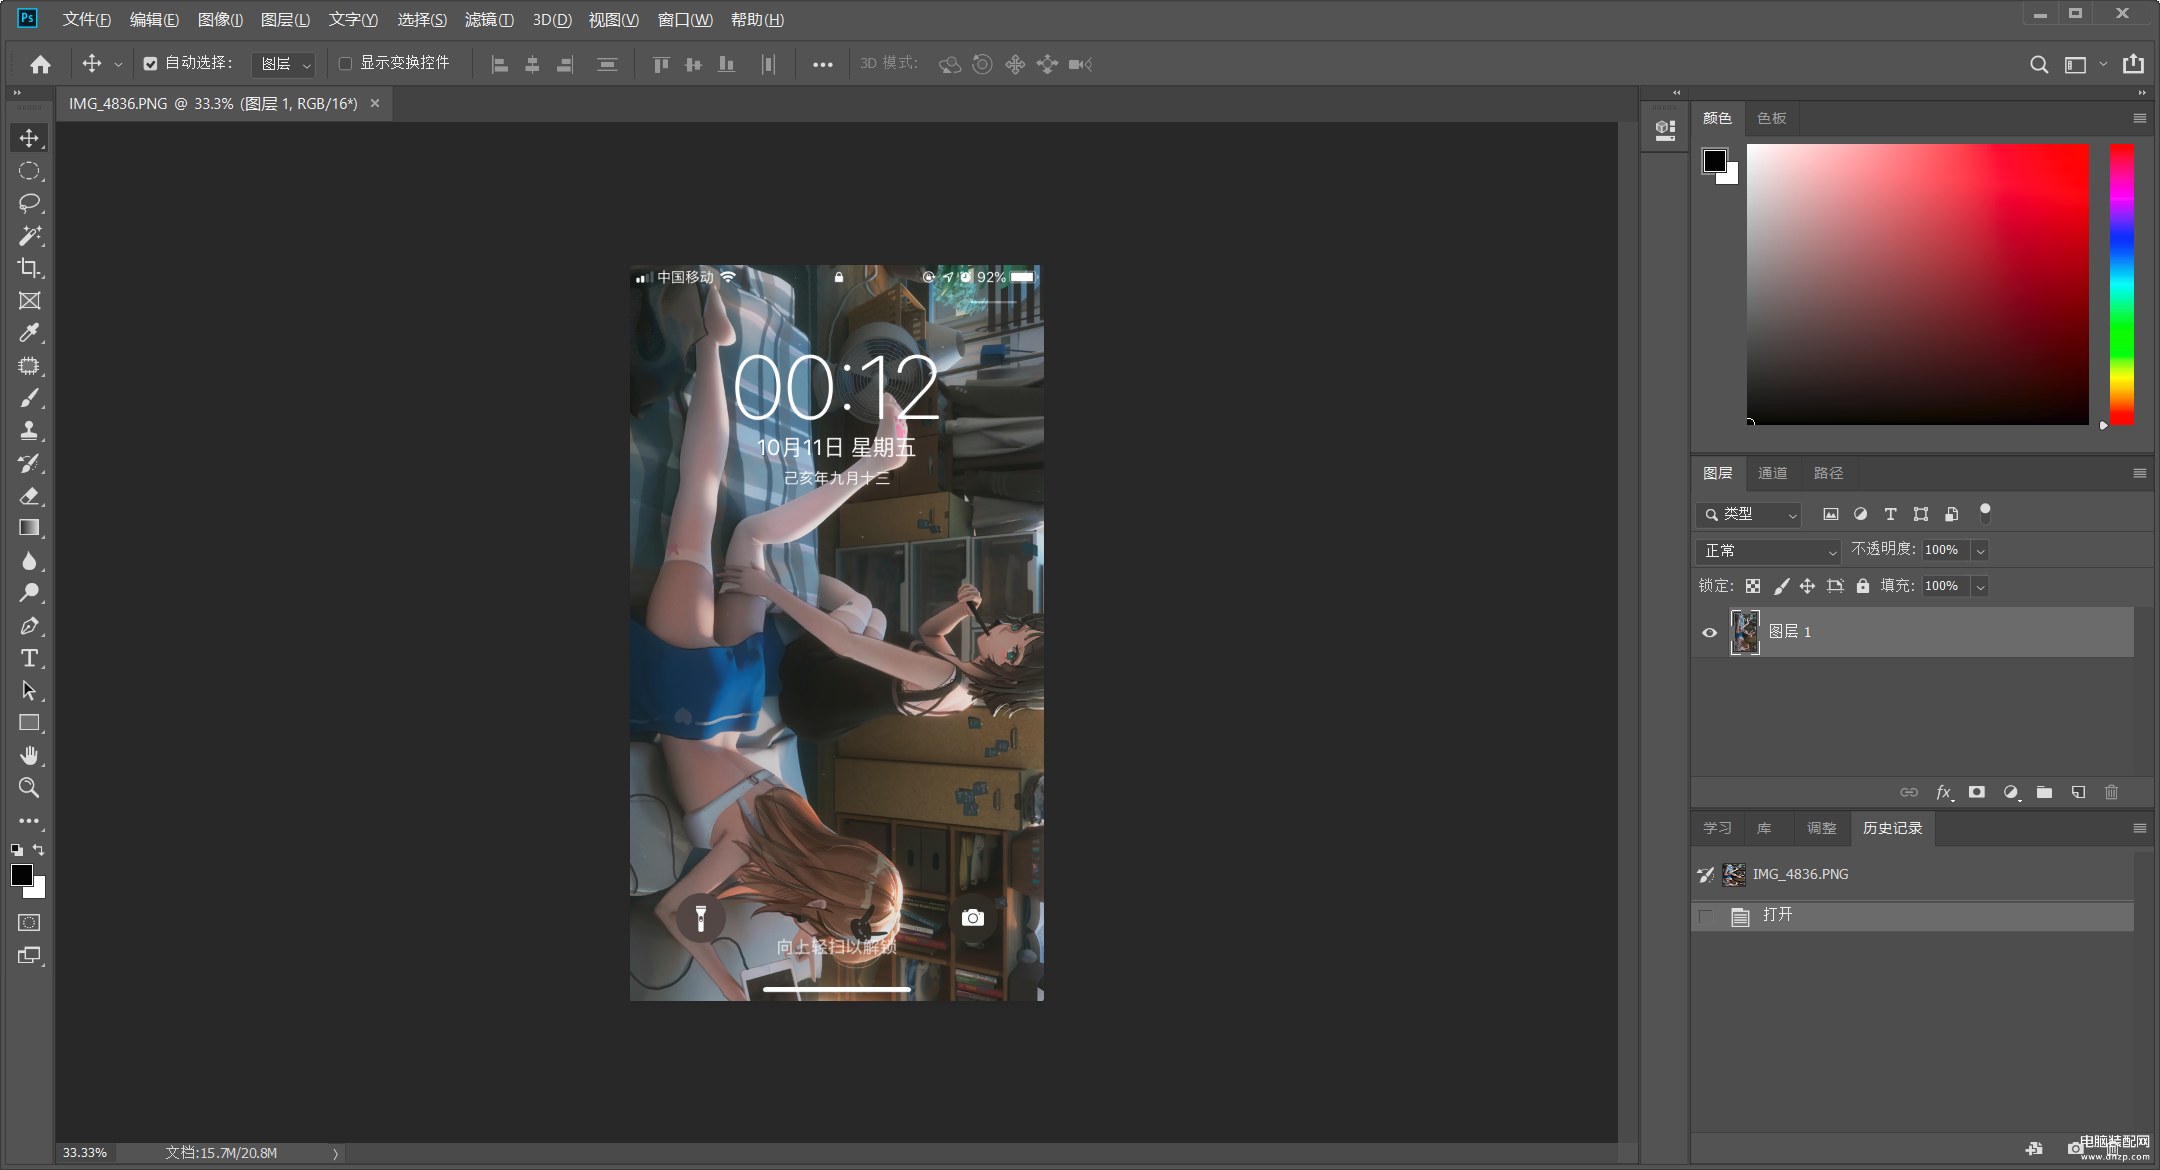Toggle lock transparent pixels

(1753, 586)
